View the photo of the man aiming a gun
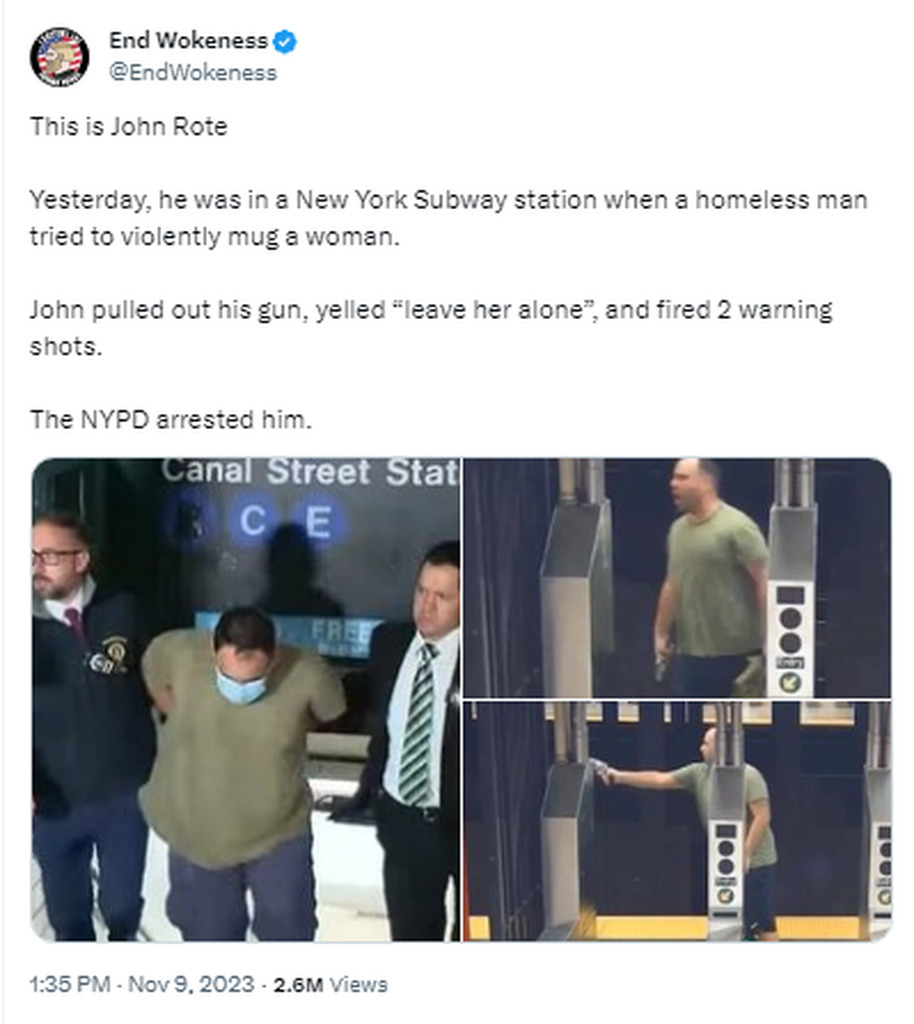Viewport: 914px width, 1024px height. tap(677, 822)
